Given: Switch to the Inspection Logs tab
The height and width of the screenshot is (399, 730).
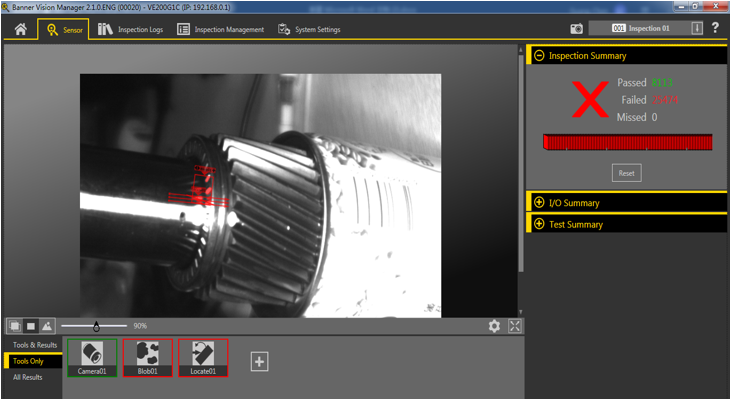Looking at the screenshot, I should click(x=130, y=29).
